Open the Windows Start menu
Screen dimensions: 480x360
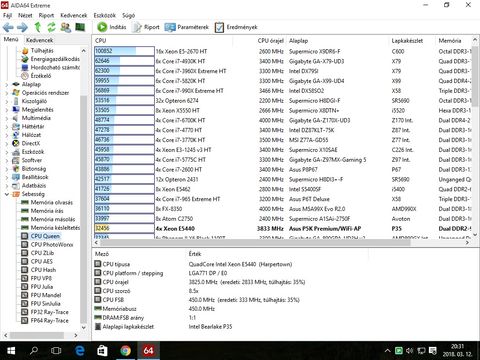pos(11,351)
